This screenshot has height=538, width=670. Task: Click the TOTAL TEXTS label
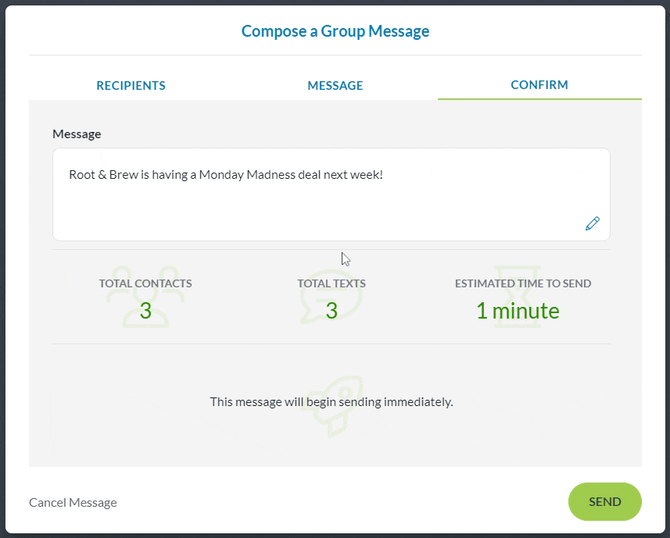tap(331, 283)
